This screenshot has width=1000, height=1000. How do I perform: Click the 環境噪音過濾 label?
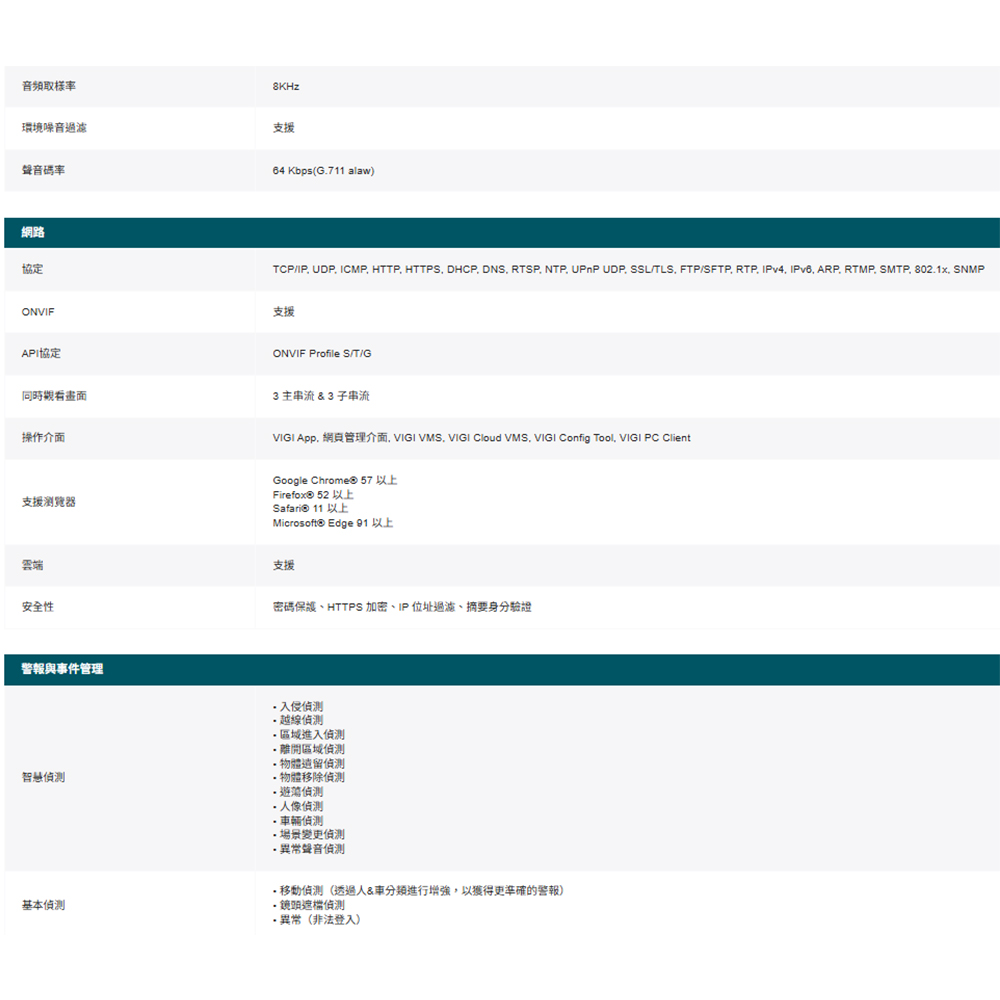54,128
